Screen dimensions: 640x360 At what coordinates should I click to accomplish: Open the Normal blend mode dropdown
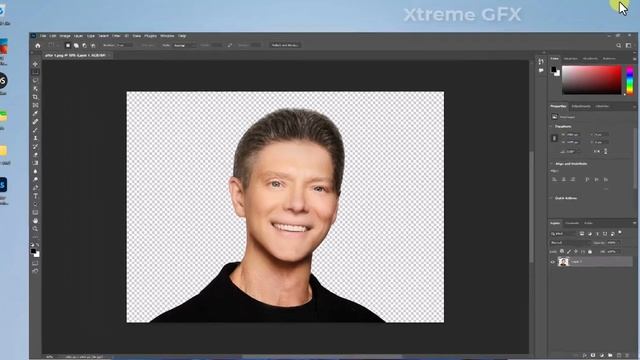(570, 243)
